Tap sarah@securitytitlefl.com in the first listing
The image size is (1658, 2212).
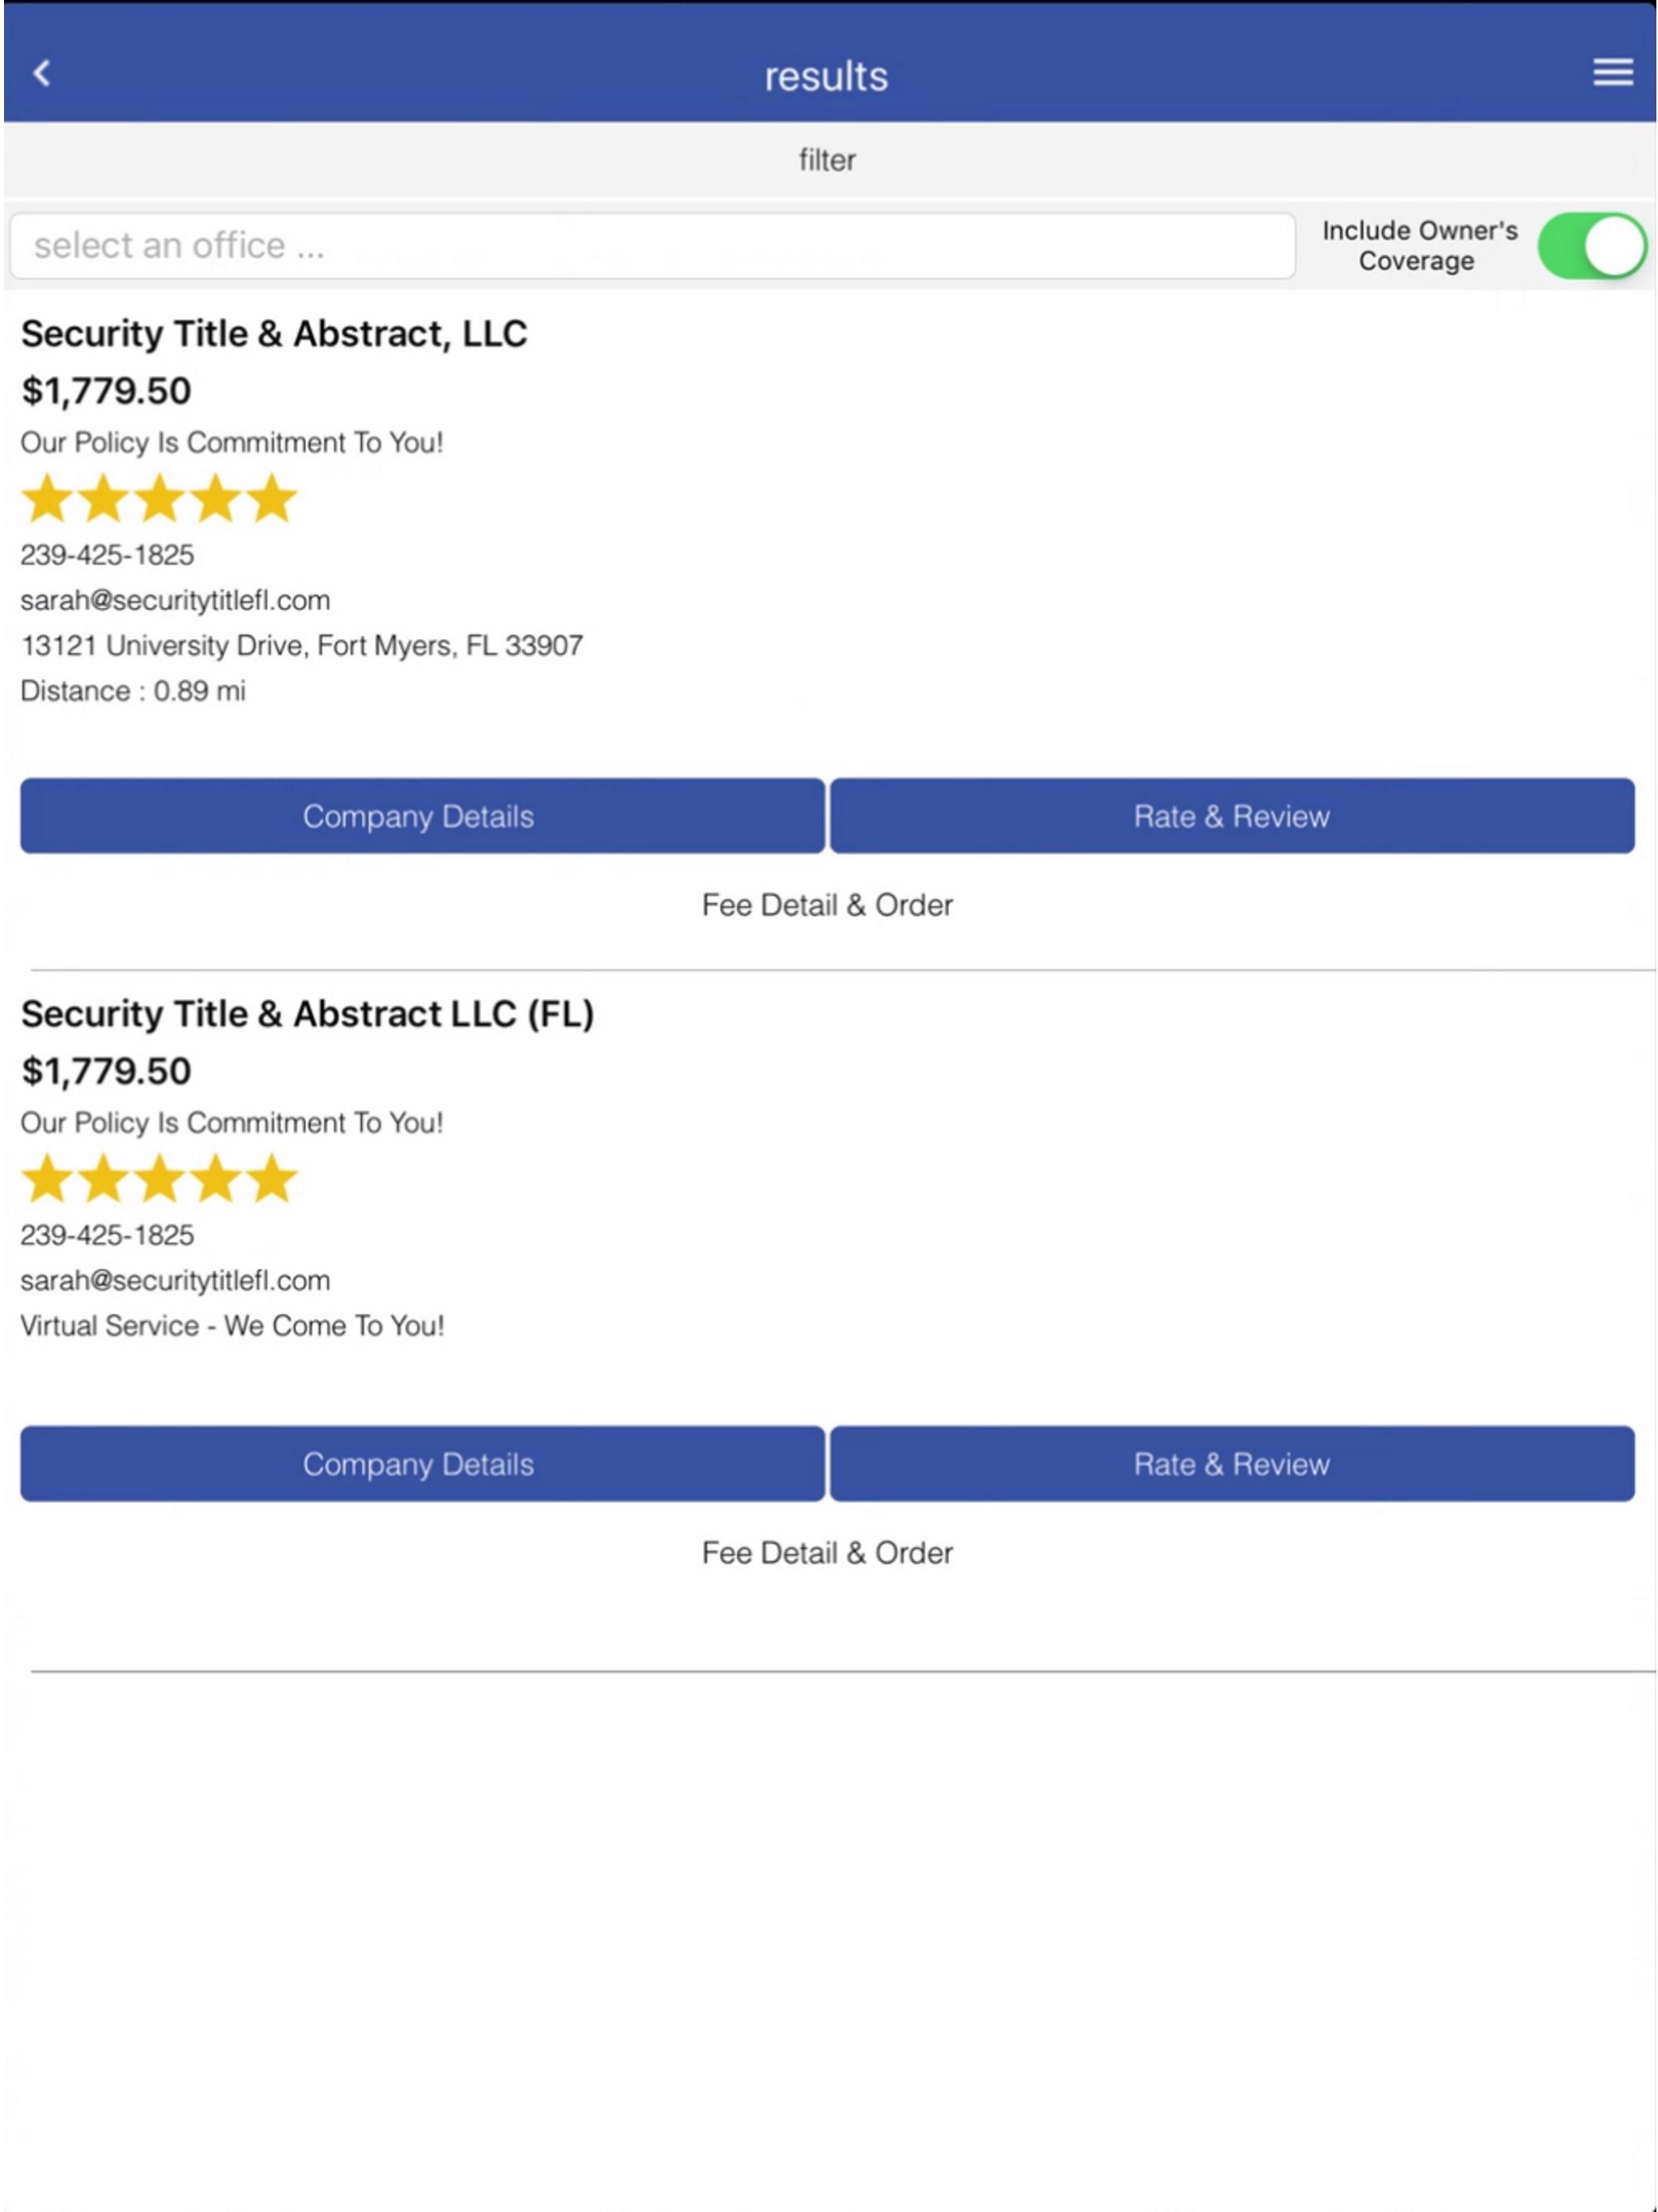[x=175, y=600]
